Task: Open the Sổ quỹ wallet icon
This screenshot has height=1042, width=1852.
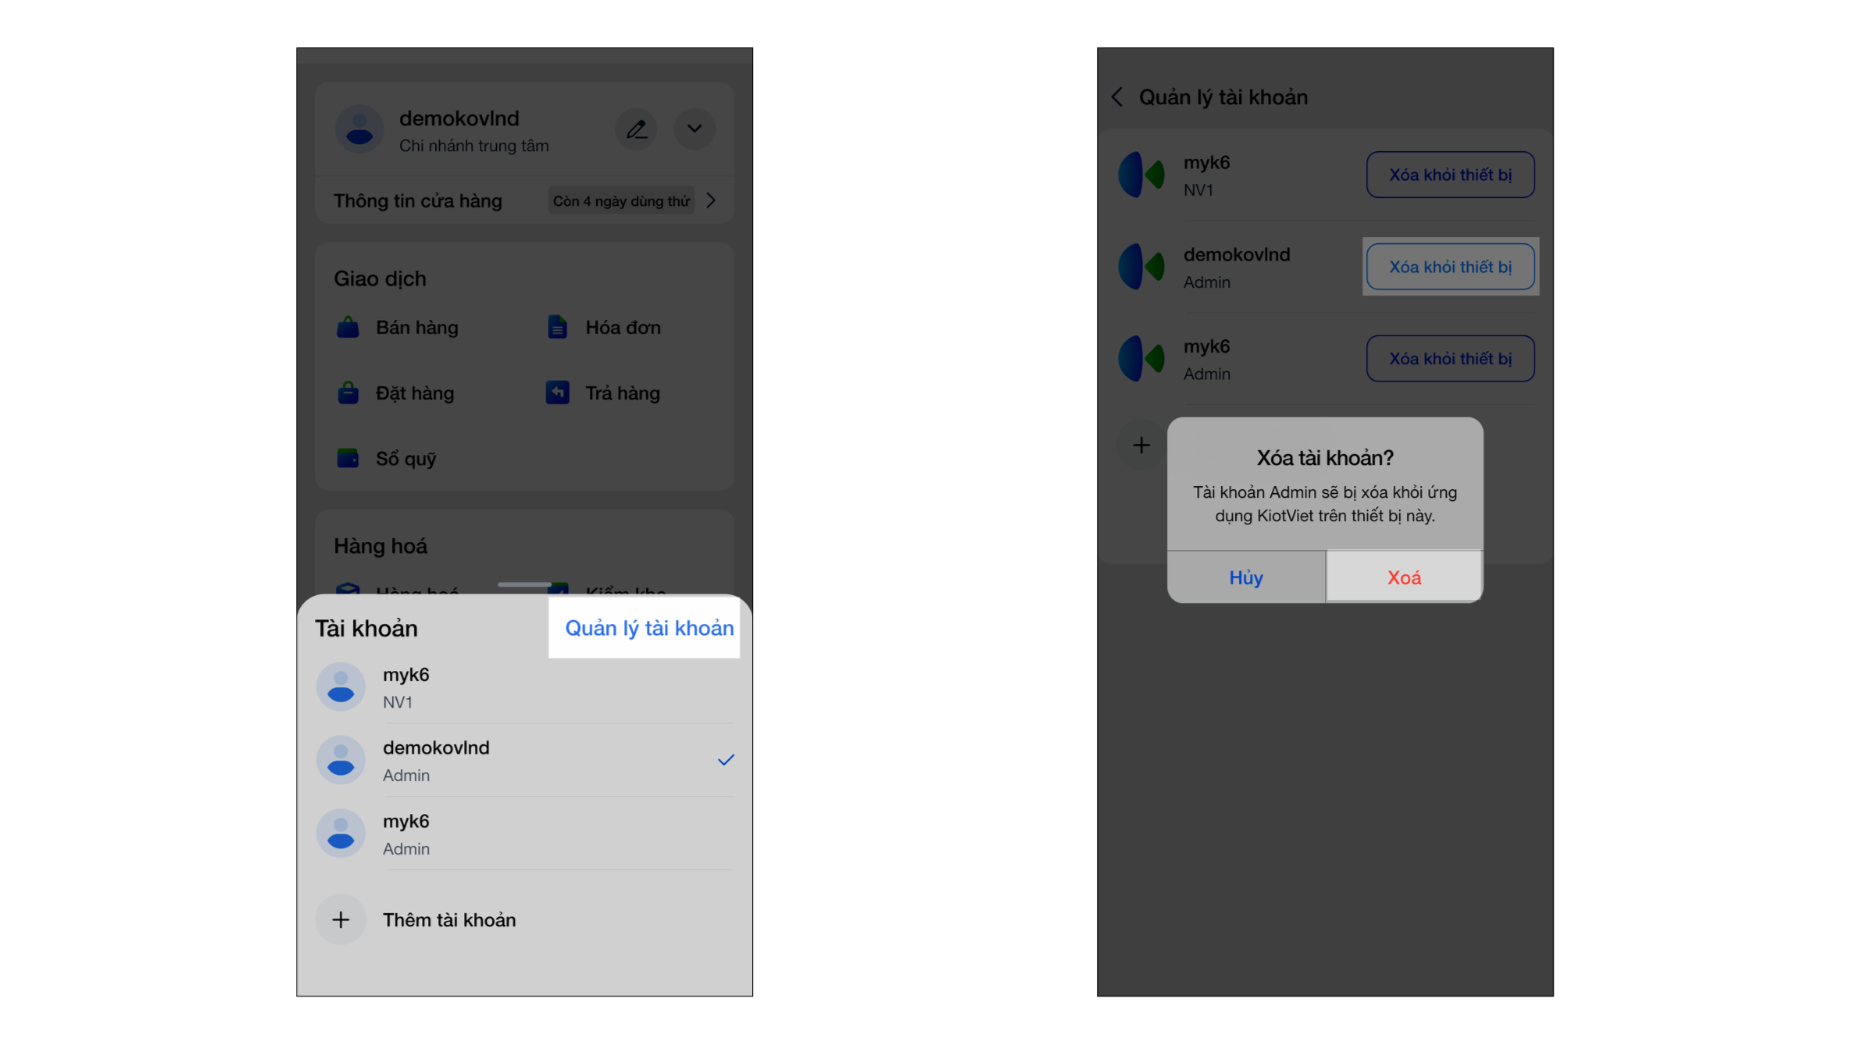Action: [x=348, y=458]
